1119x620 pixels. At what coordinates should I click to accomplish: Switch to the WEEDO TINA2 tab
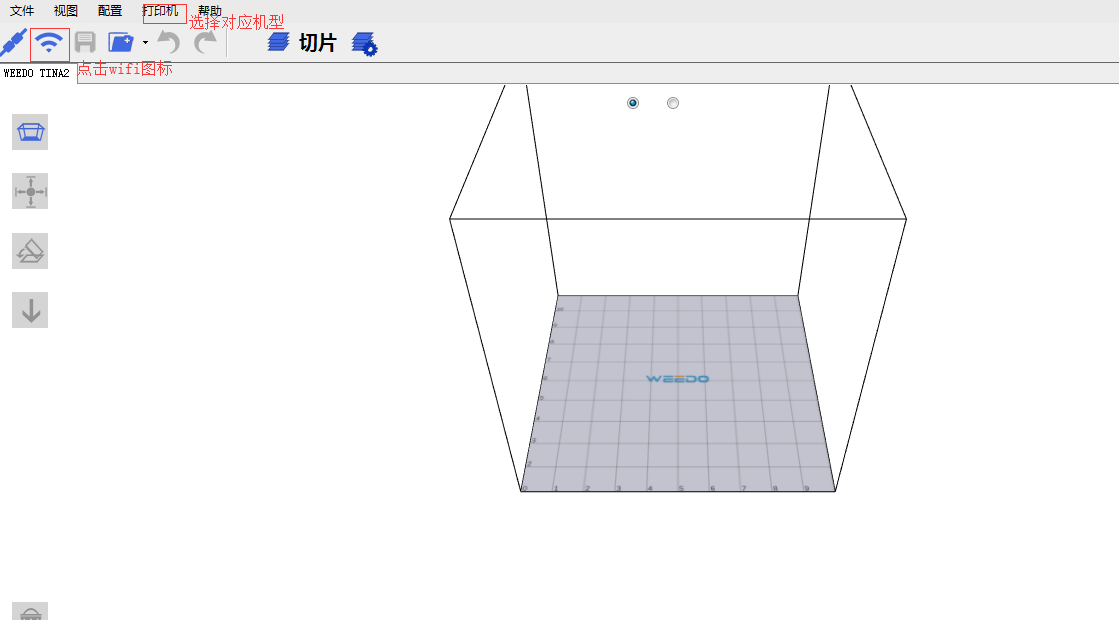[37, 73]
